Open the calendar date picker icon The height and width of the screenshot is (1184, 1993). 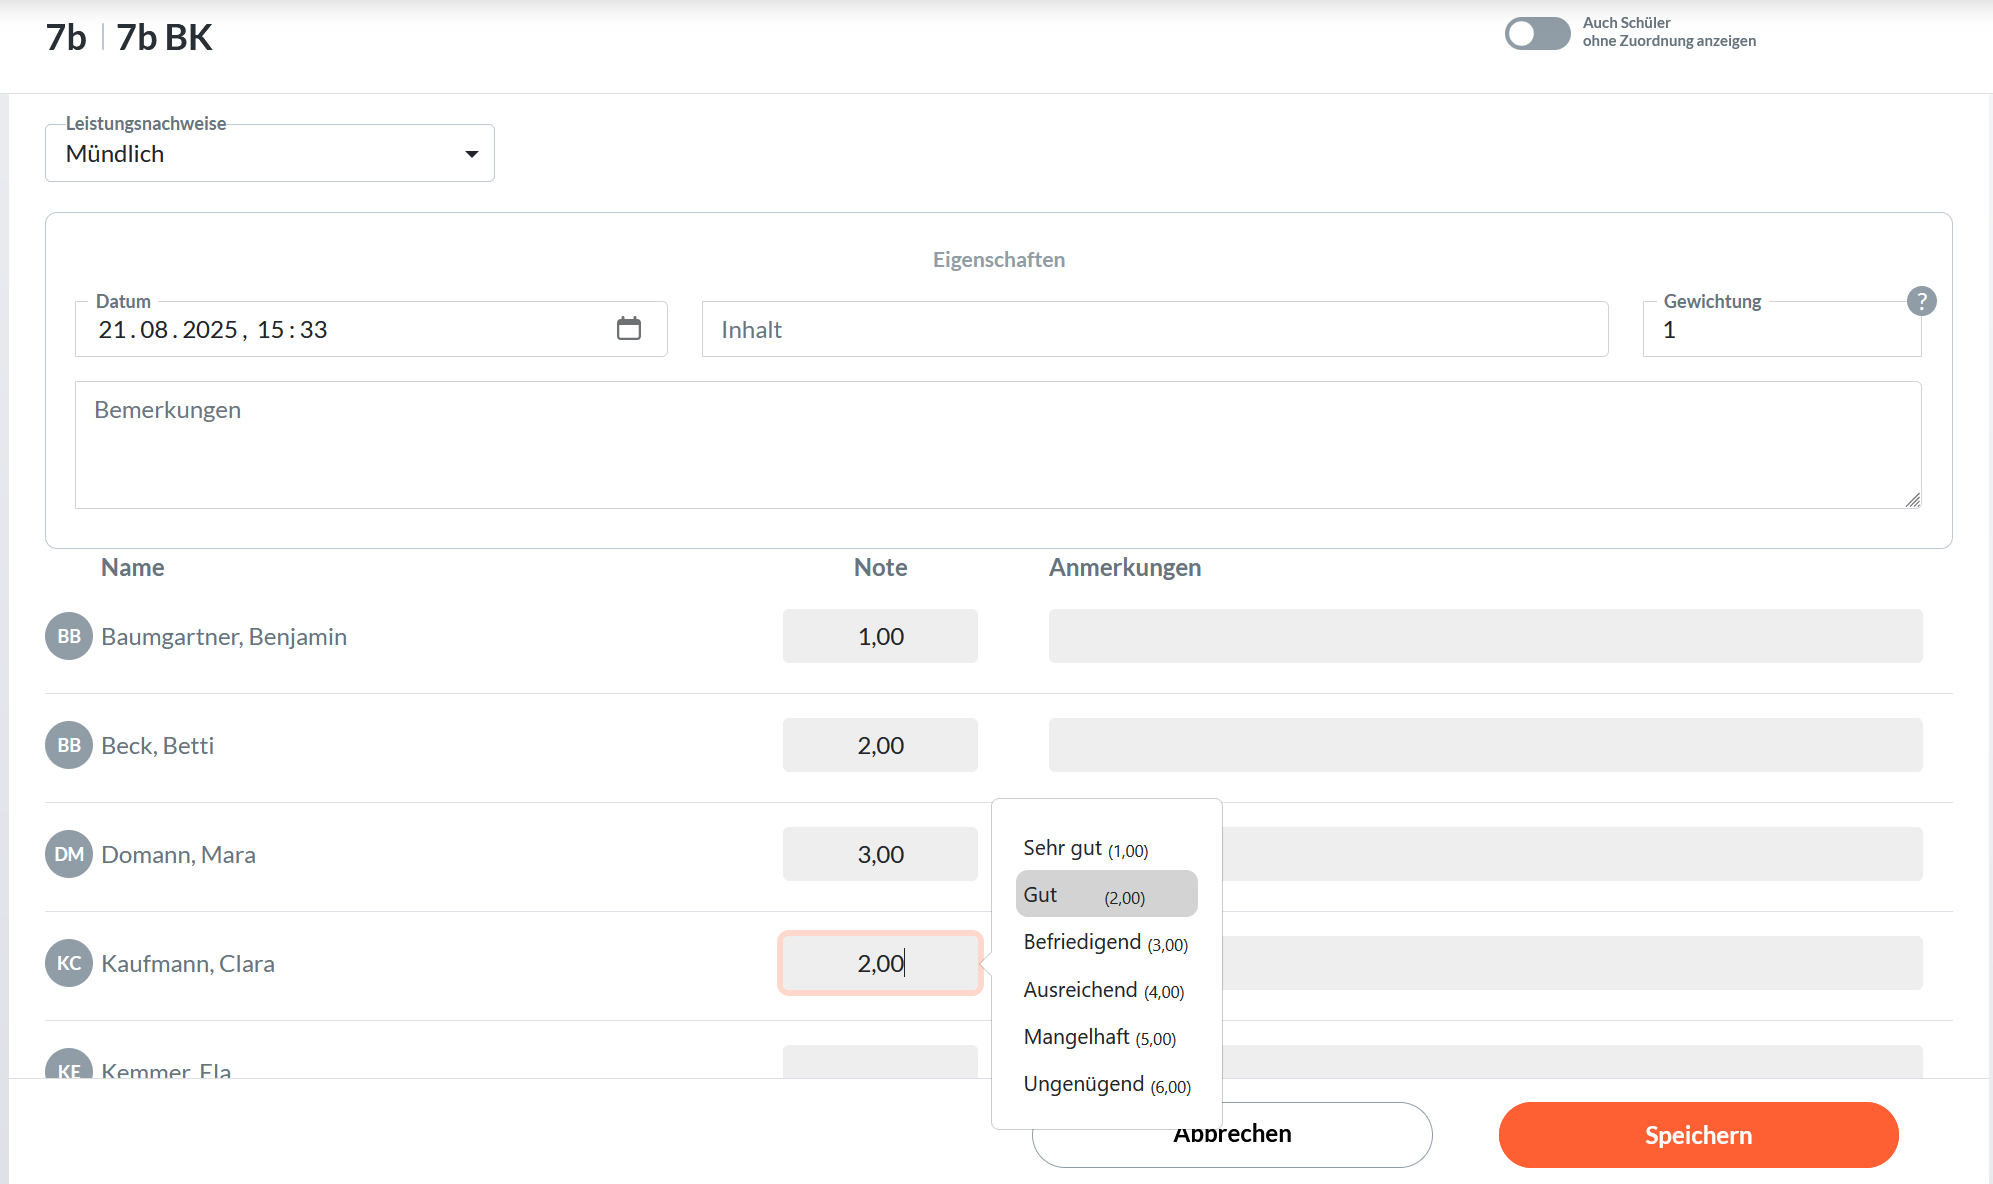click(x=628, y=328)
